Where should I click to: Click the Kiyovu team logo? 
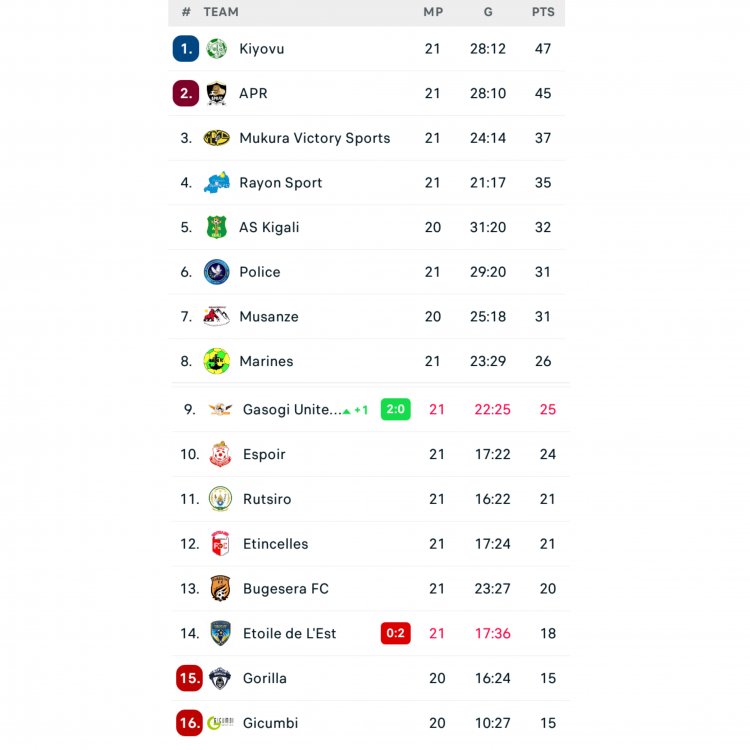click(x=217, y=49)
